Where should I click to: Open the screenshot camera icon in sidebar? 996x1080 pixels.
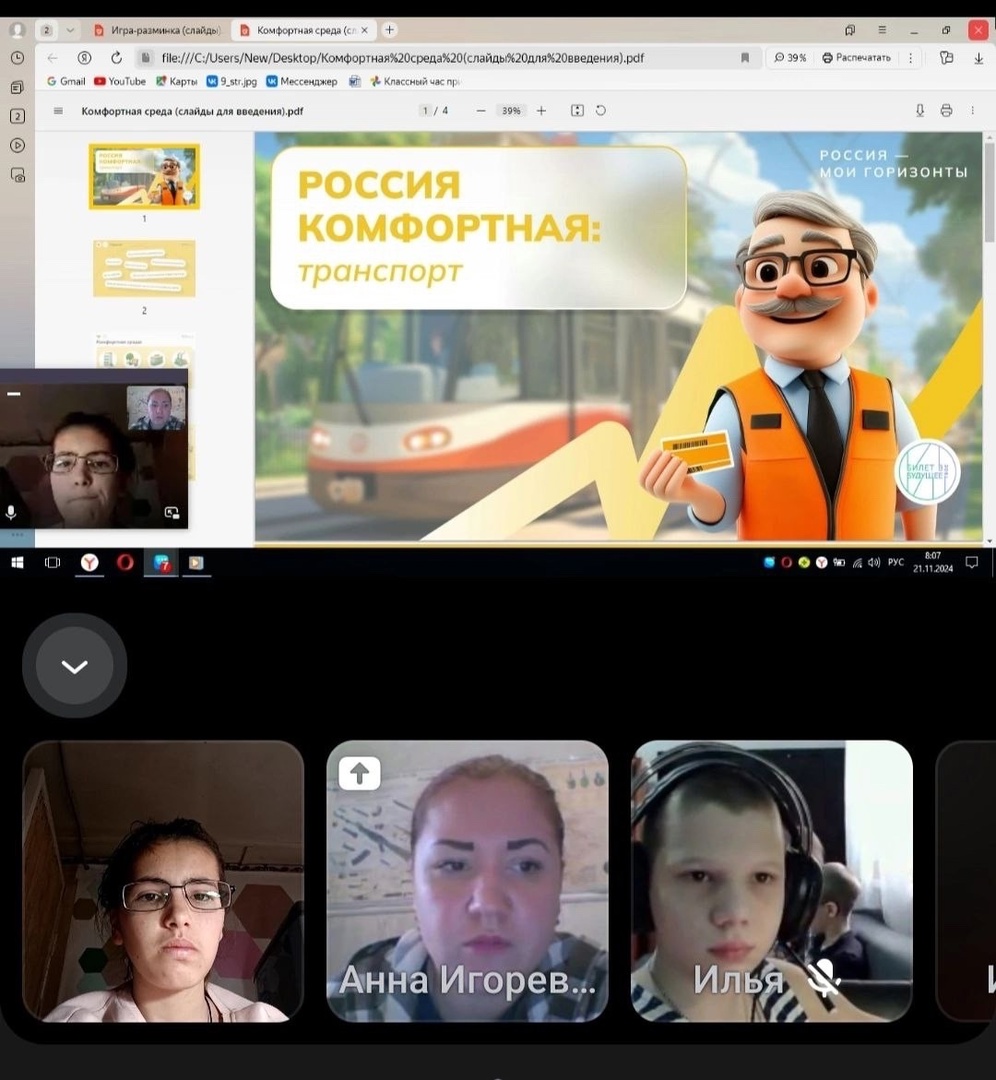click(17, 174)
